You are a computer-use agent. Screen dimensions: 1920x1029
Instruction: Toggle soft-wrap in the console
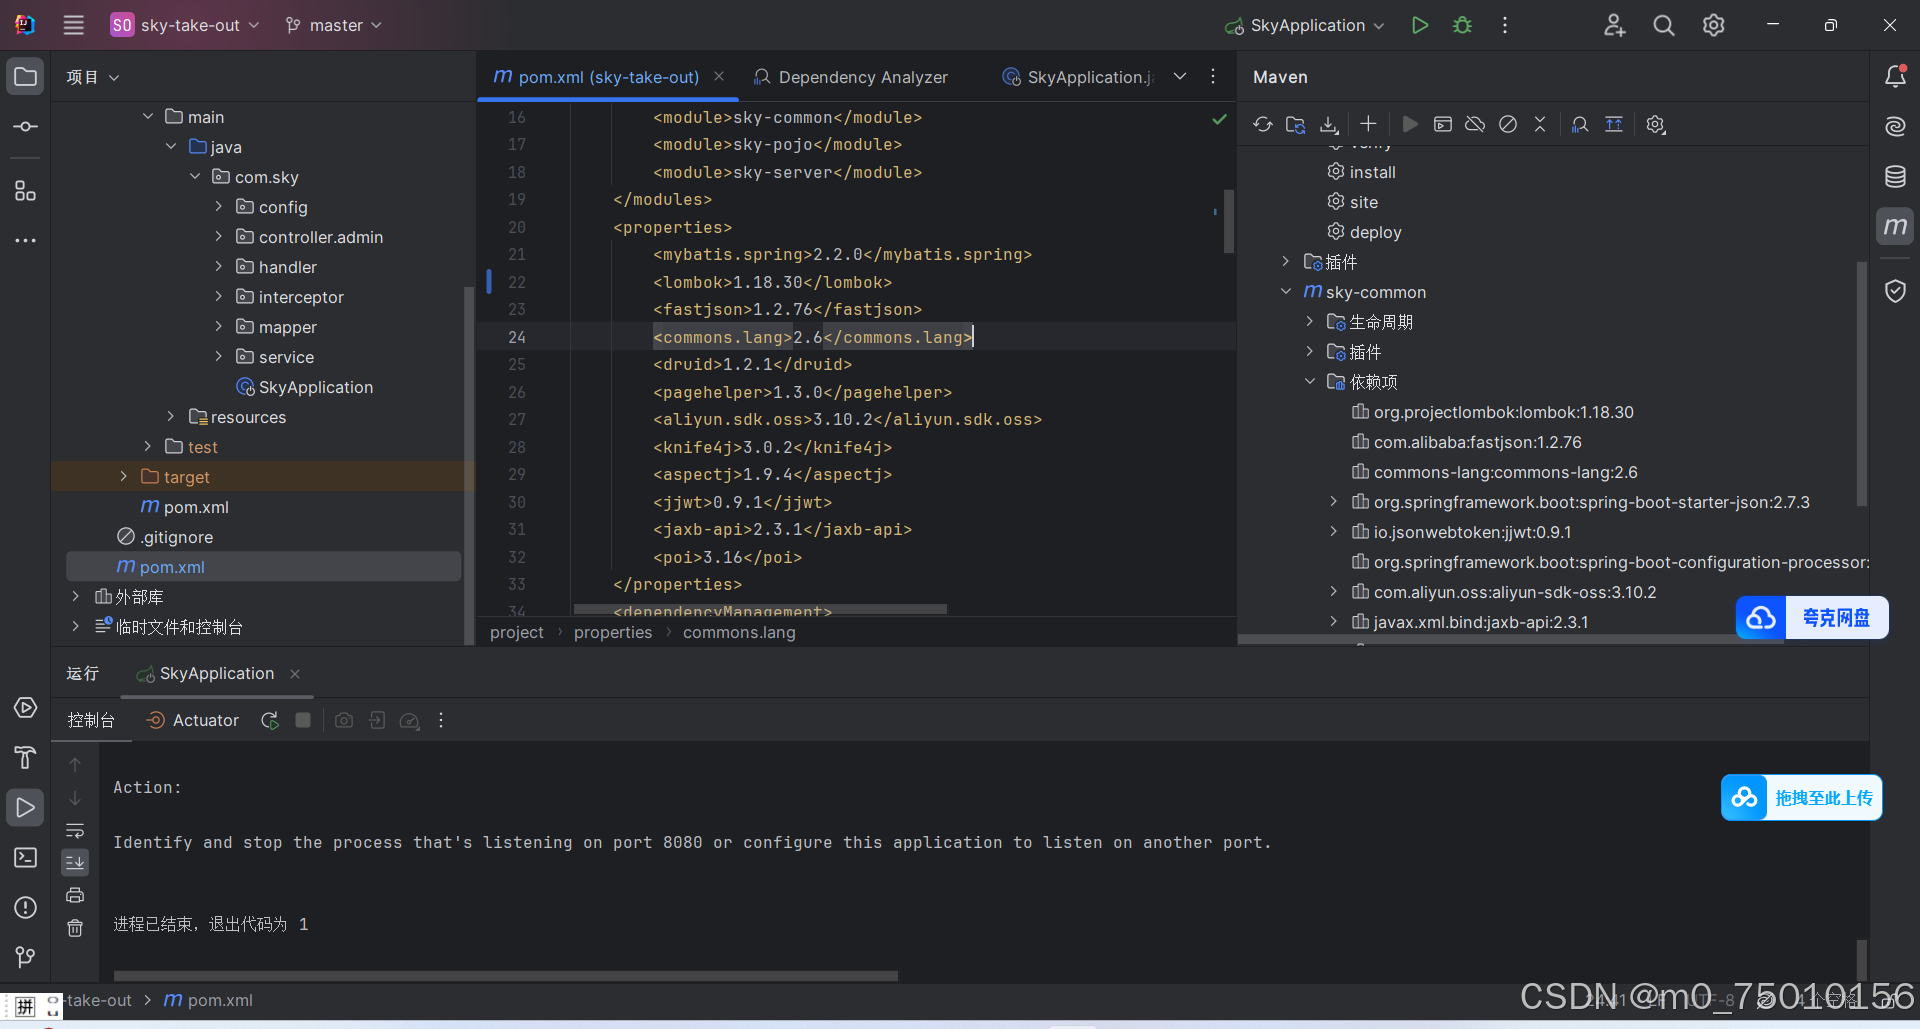tap(75, 831)
